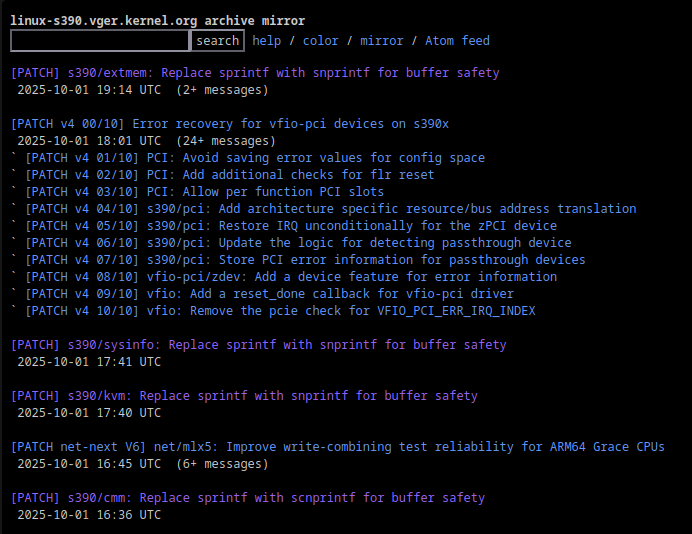Open patch 07/10 Store PCI error information
This screenshot has height=534, width=692.
(x=306, y=260)
